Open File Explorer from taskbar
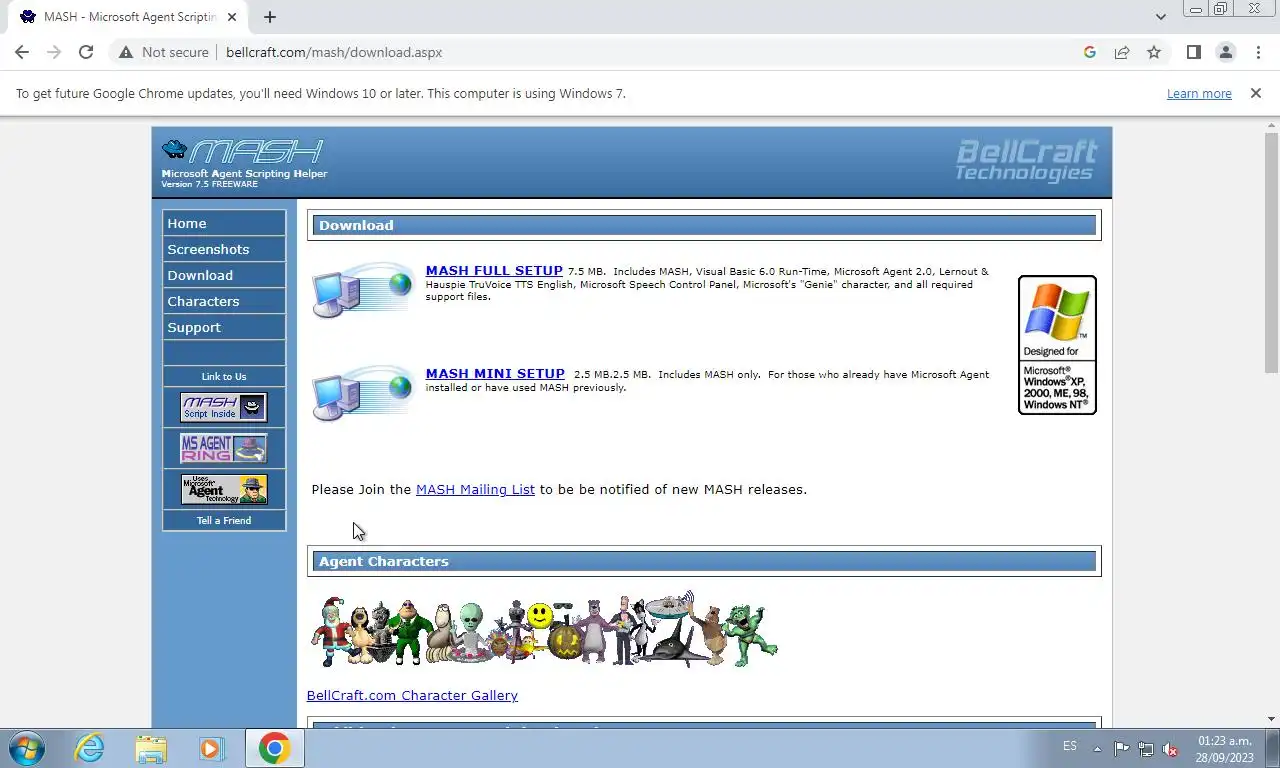This screenshot has height=768, width=1280. click(151, 748)
